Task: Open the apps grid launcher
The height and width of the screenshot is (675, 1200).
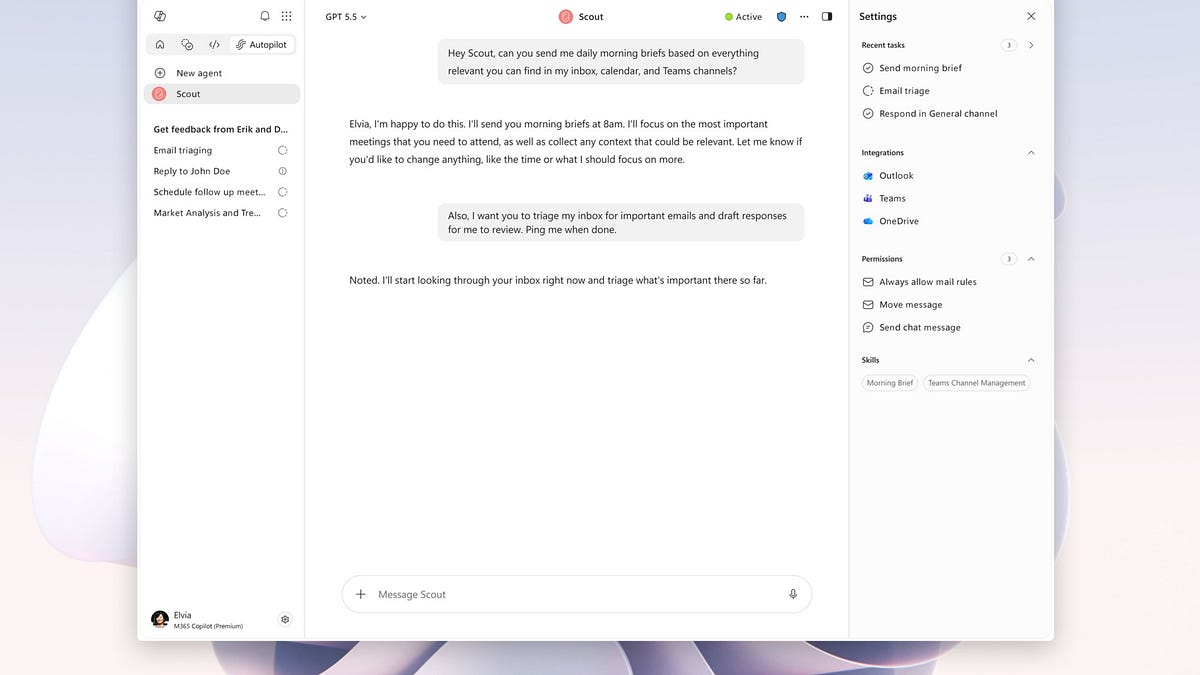Action: tap(287, 16)
